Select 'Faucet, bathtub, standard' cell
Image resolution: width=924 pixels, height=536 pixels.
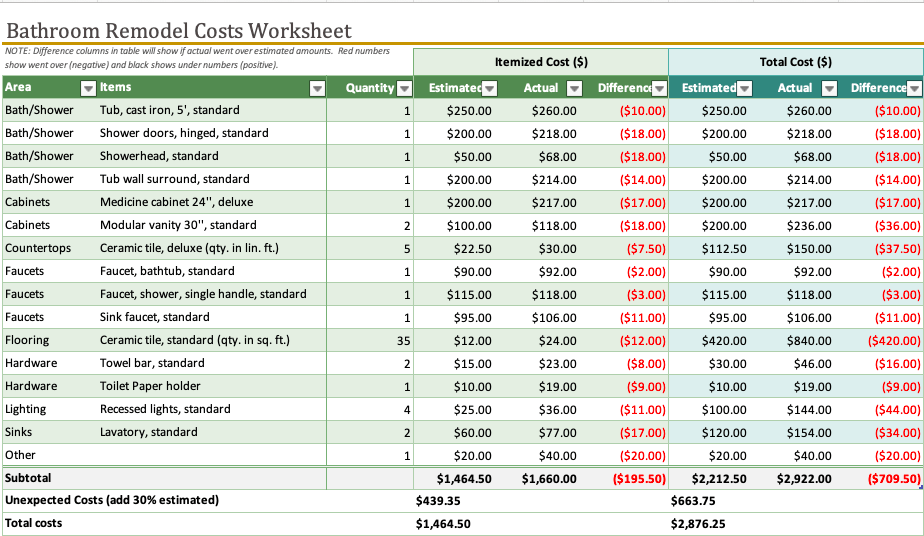[211, 271]
